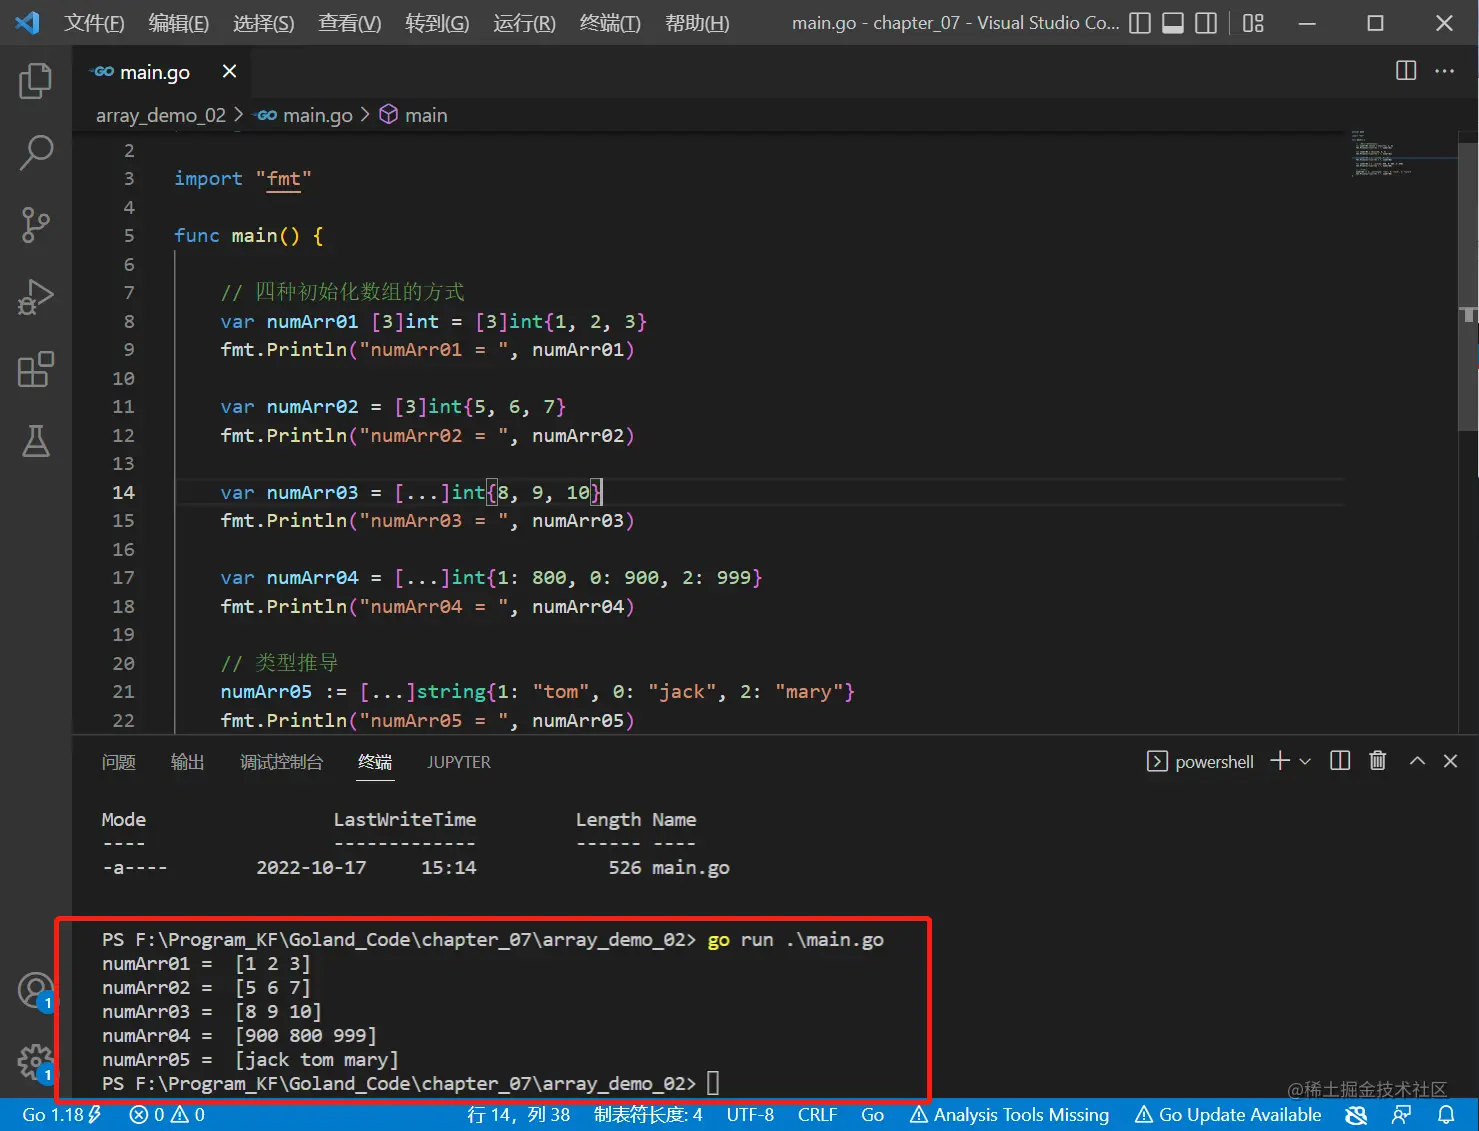Click line number 21 in gutter
1479x1131 pixels.
click(x=123, y=692)
